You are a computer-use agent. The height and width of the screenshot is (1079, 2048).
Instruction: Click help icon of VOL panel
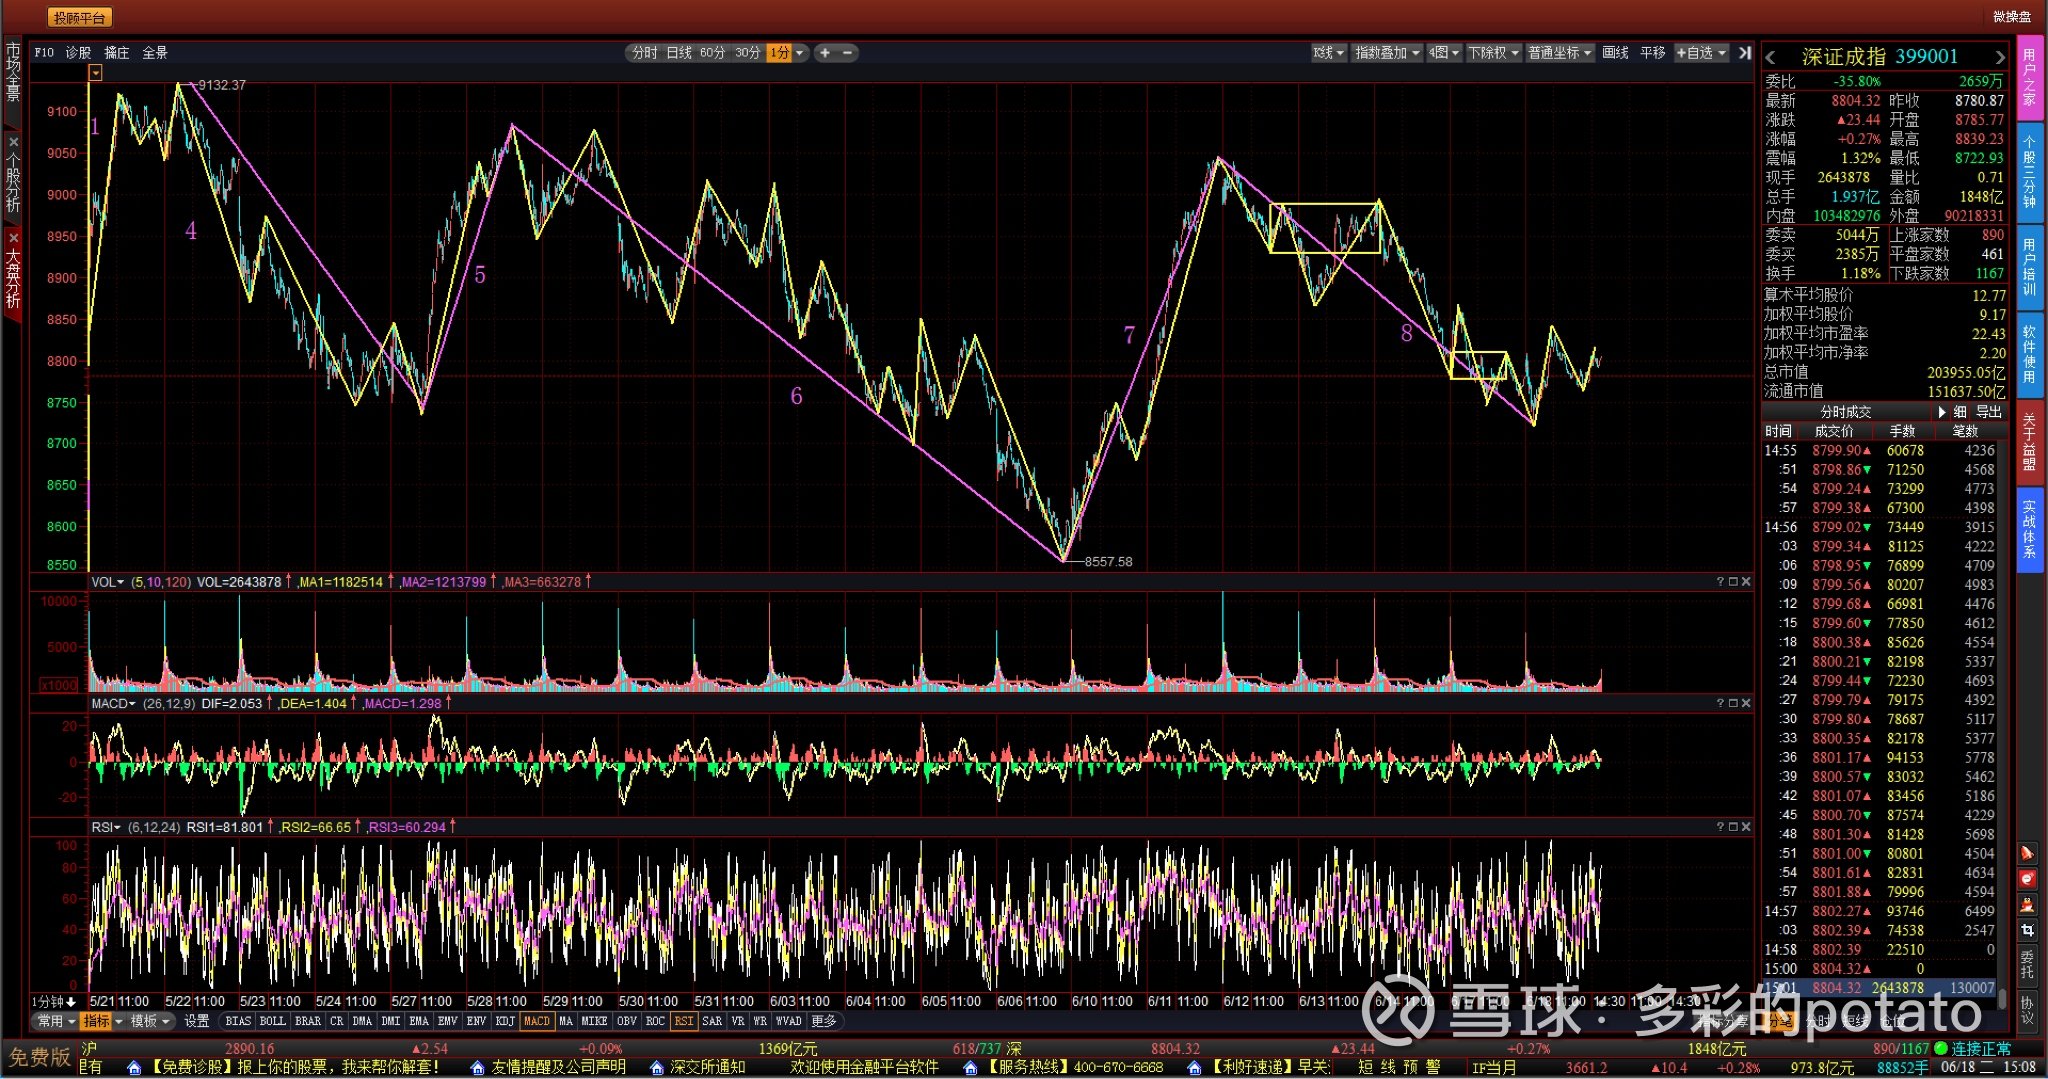[1720, 581]
